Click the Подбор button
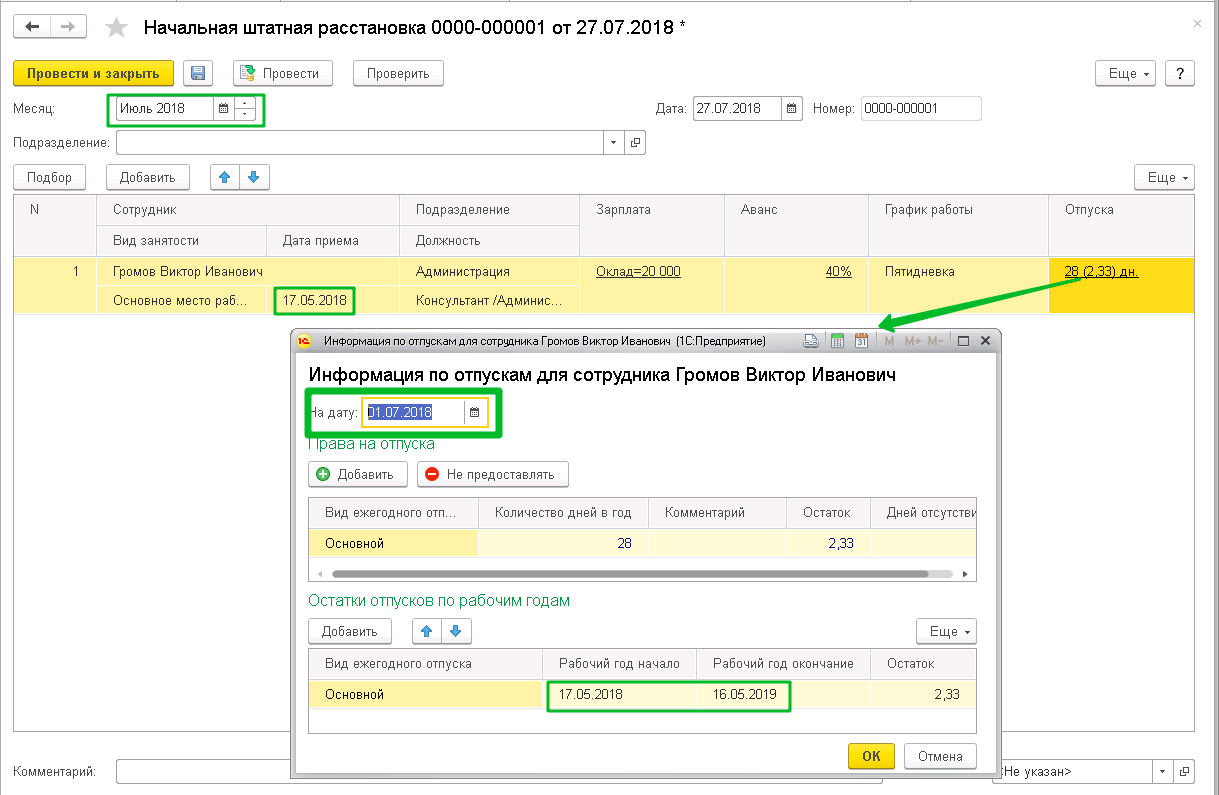The height and width of the screenshot is (795, 1219). pos(49,177)
